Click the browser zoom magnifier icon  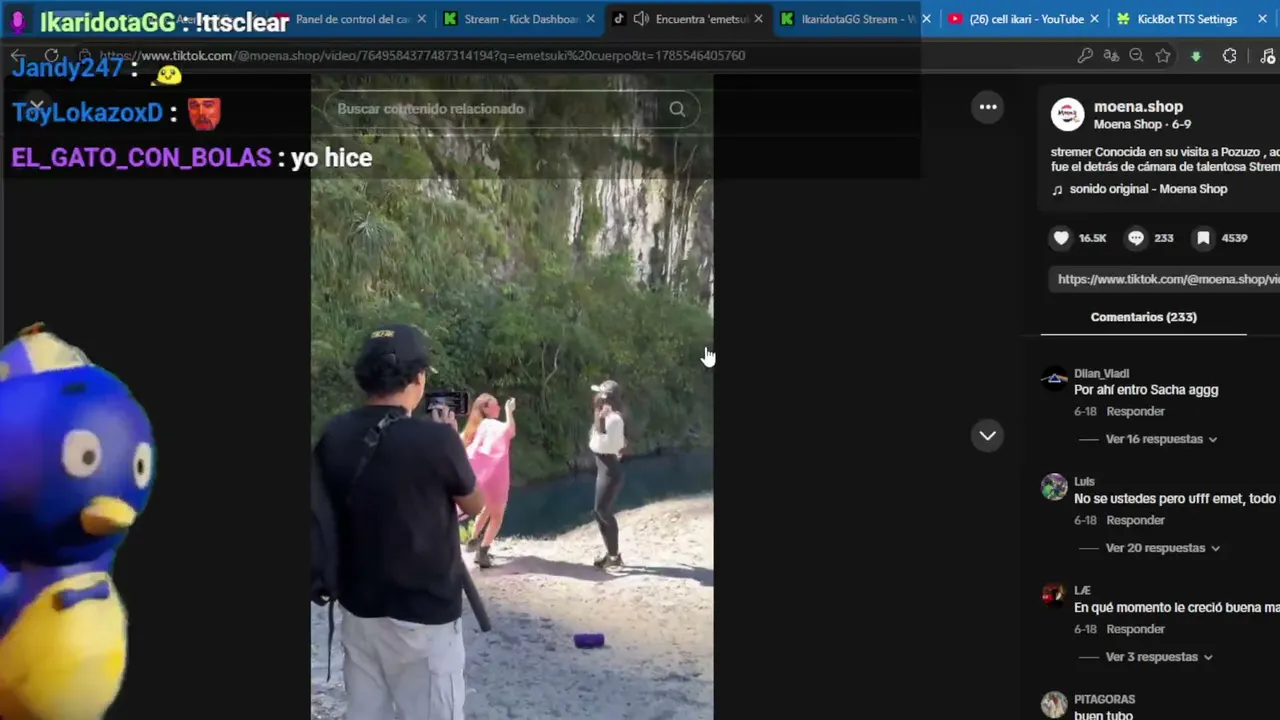(x=1136, y=56)
